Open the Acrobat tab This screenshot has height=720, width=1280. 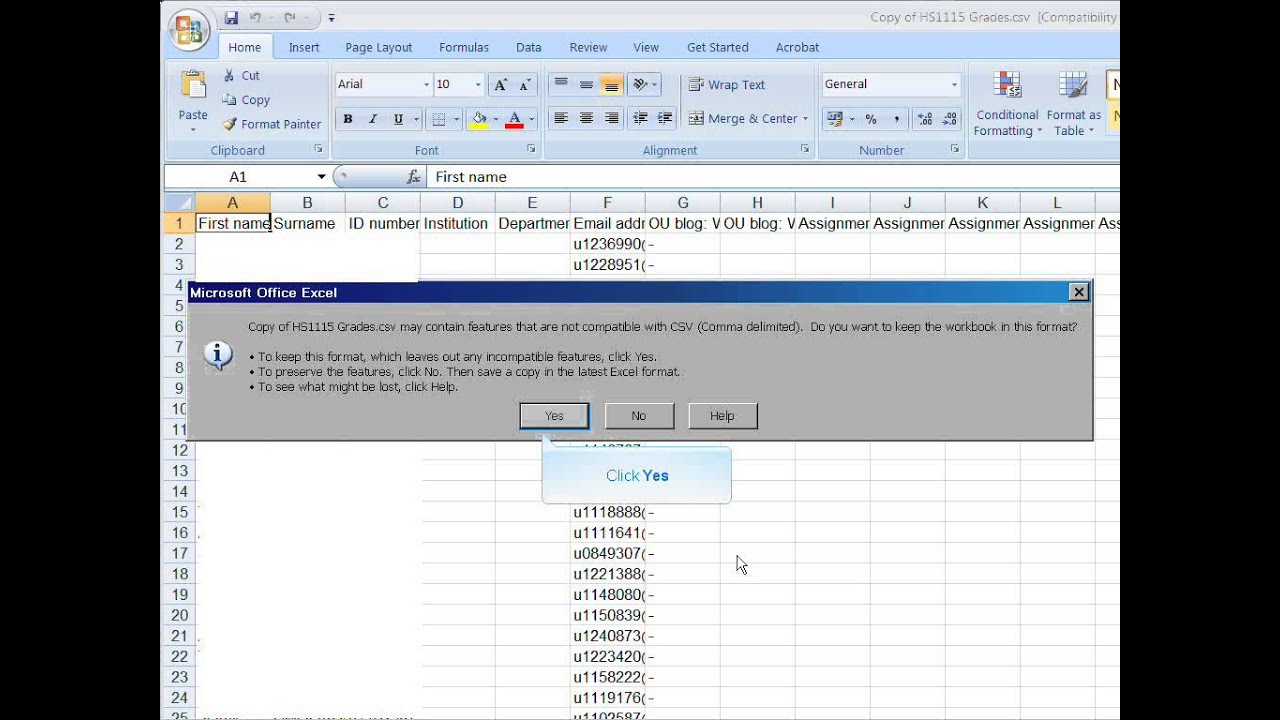coord(797,47)
